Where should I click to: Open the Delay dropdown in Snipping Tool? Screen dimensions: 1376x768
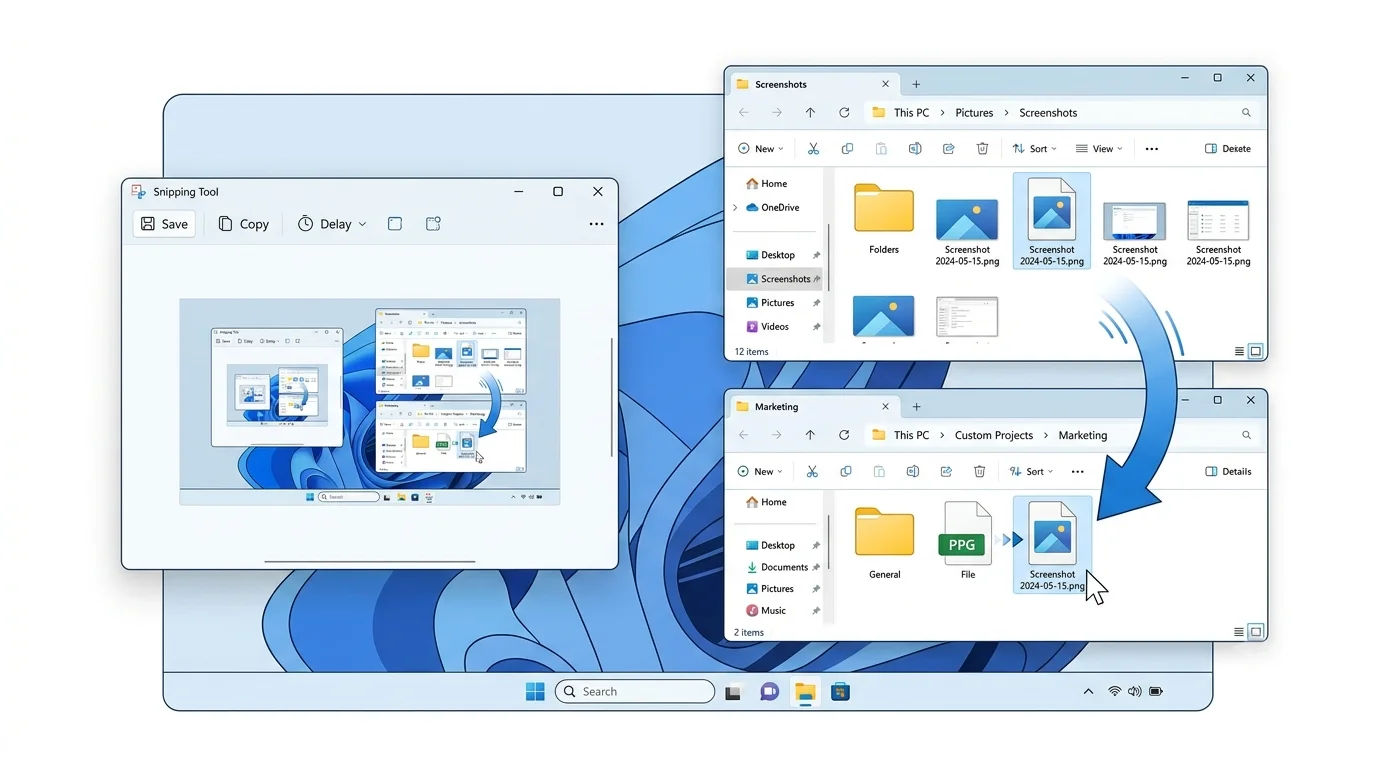click(x=332, y=224)
